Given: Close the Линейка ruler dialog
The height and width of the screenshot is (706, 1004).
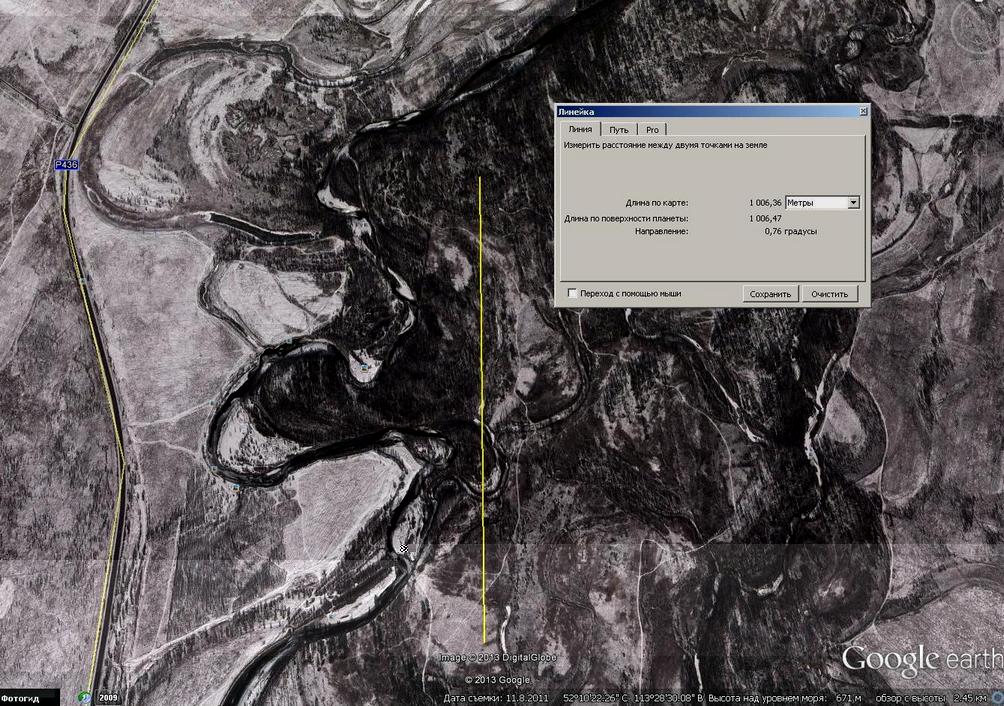Looking at the screenshot, I should (862, 112).
